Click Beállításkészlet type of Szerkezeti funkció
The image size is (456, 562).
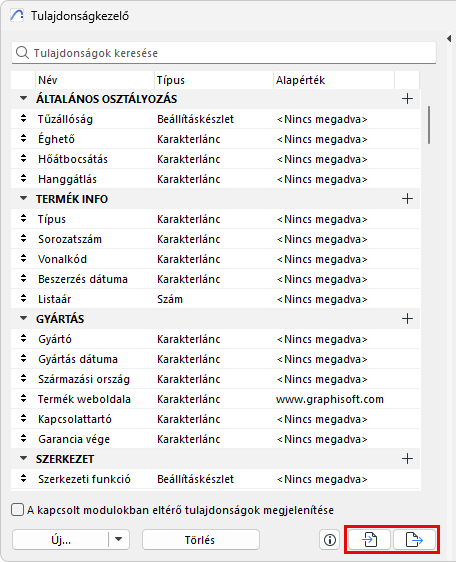tap(195, 479)
